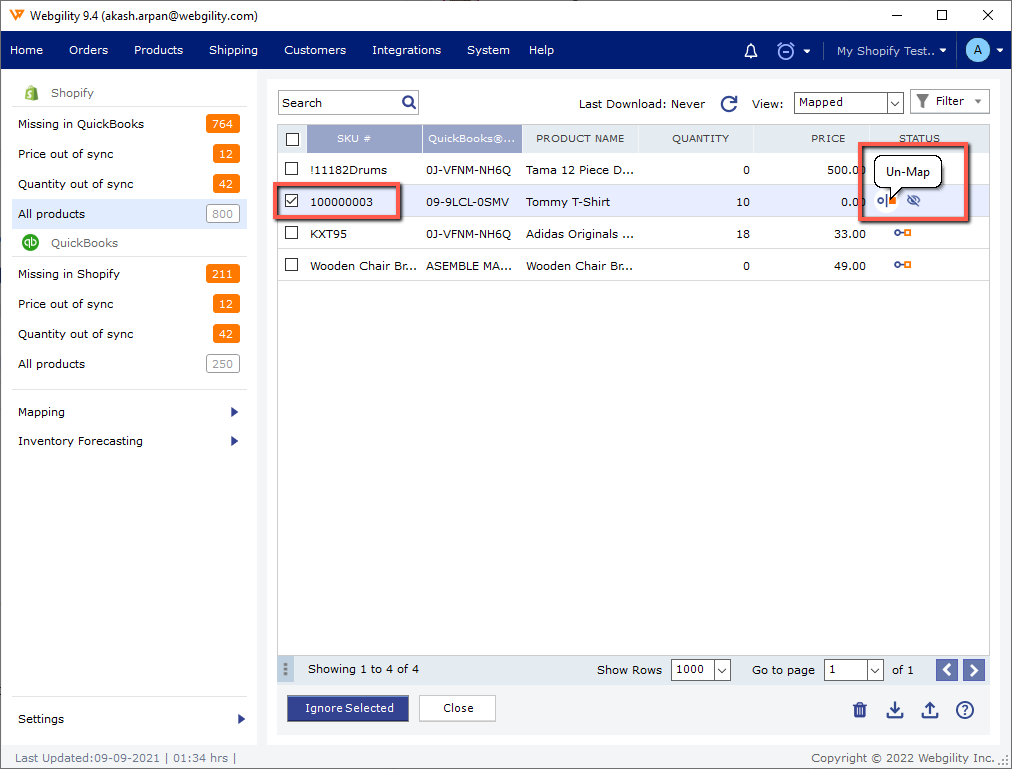1012x769 pixels.
Task: Click the Close button
Action: [458, 708]
